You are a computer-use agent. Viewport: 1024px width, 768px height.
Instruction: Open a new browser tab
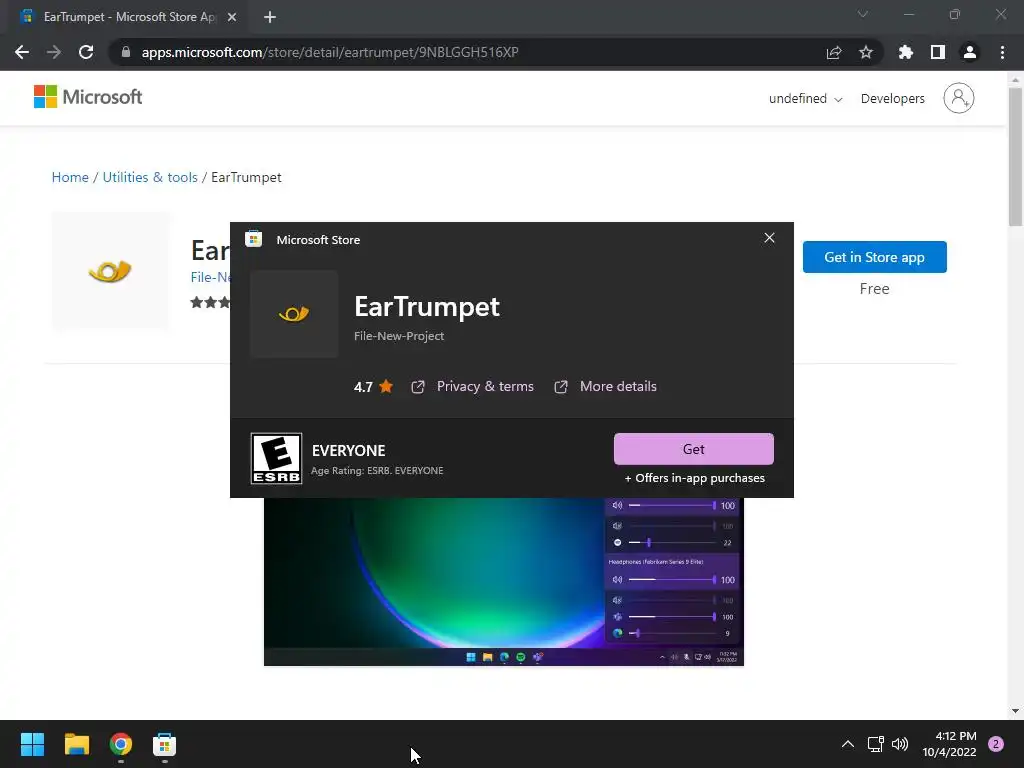[270, 17]
